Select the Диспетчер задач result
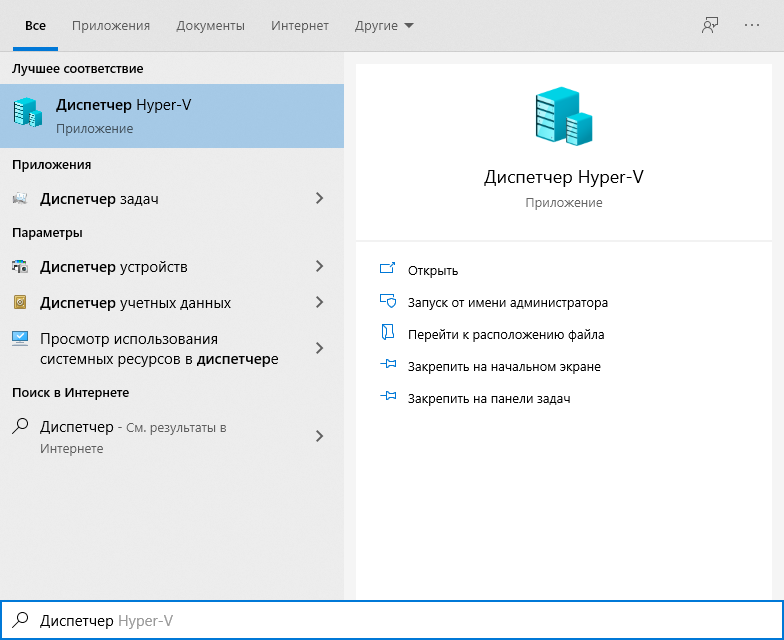 tap(172, 198)
